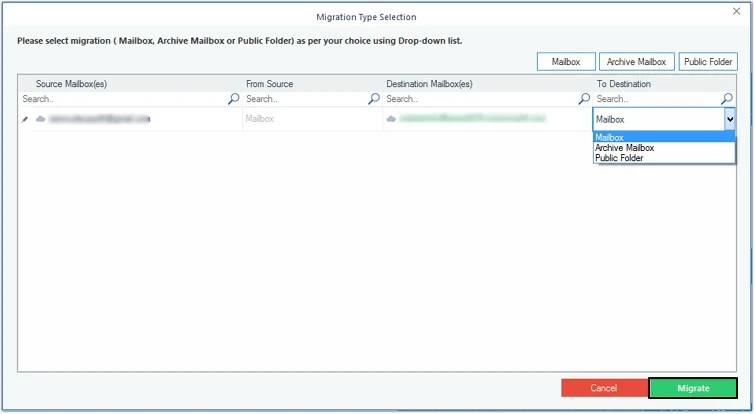
Task: Click the red Cancel button
Action: coord(604,388)
